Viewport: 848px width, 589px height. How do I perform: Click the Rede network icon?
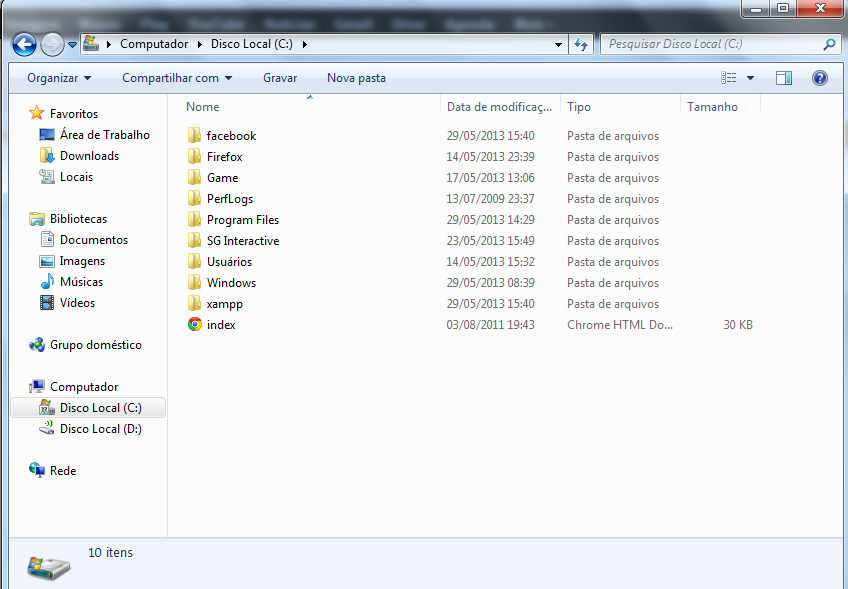37,471
